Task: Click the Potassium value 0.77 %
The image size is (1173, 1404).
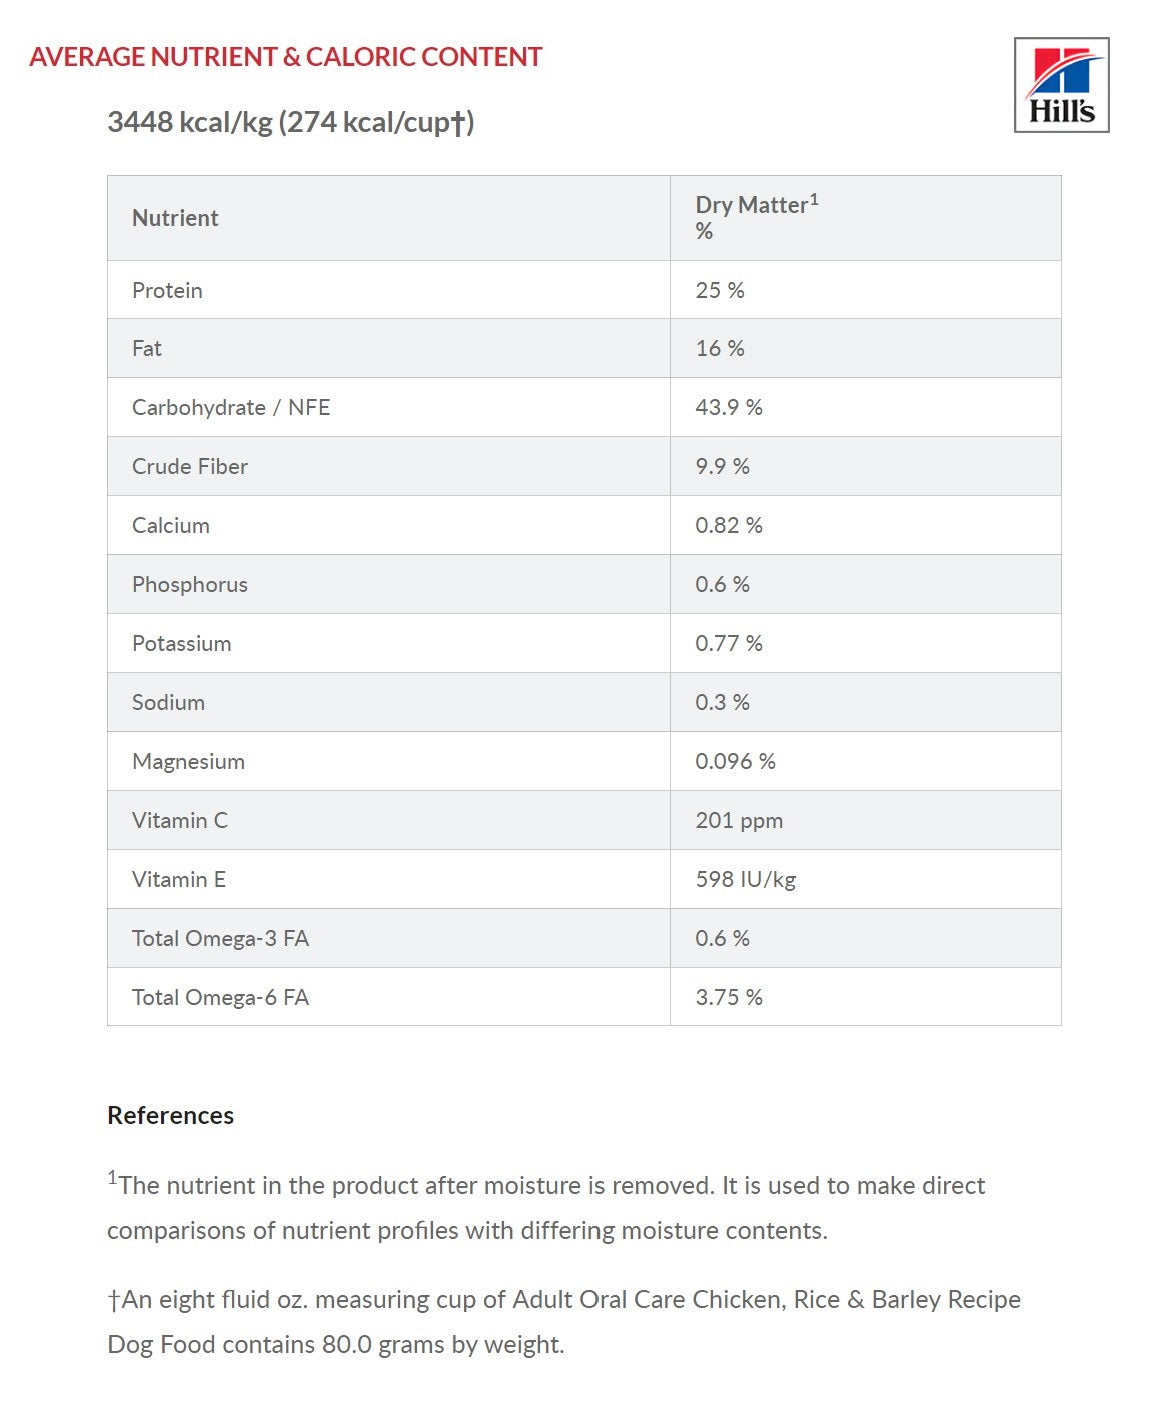Action: 729,643
